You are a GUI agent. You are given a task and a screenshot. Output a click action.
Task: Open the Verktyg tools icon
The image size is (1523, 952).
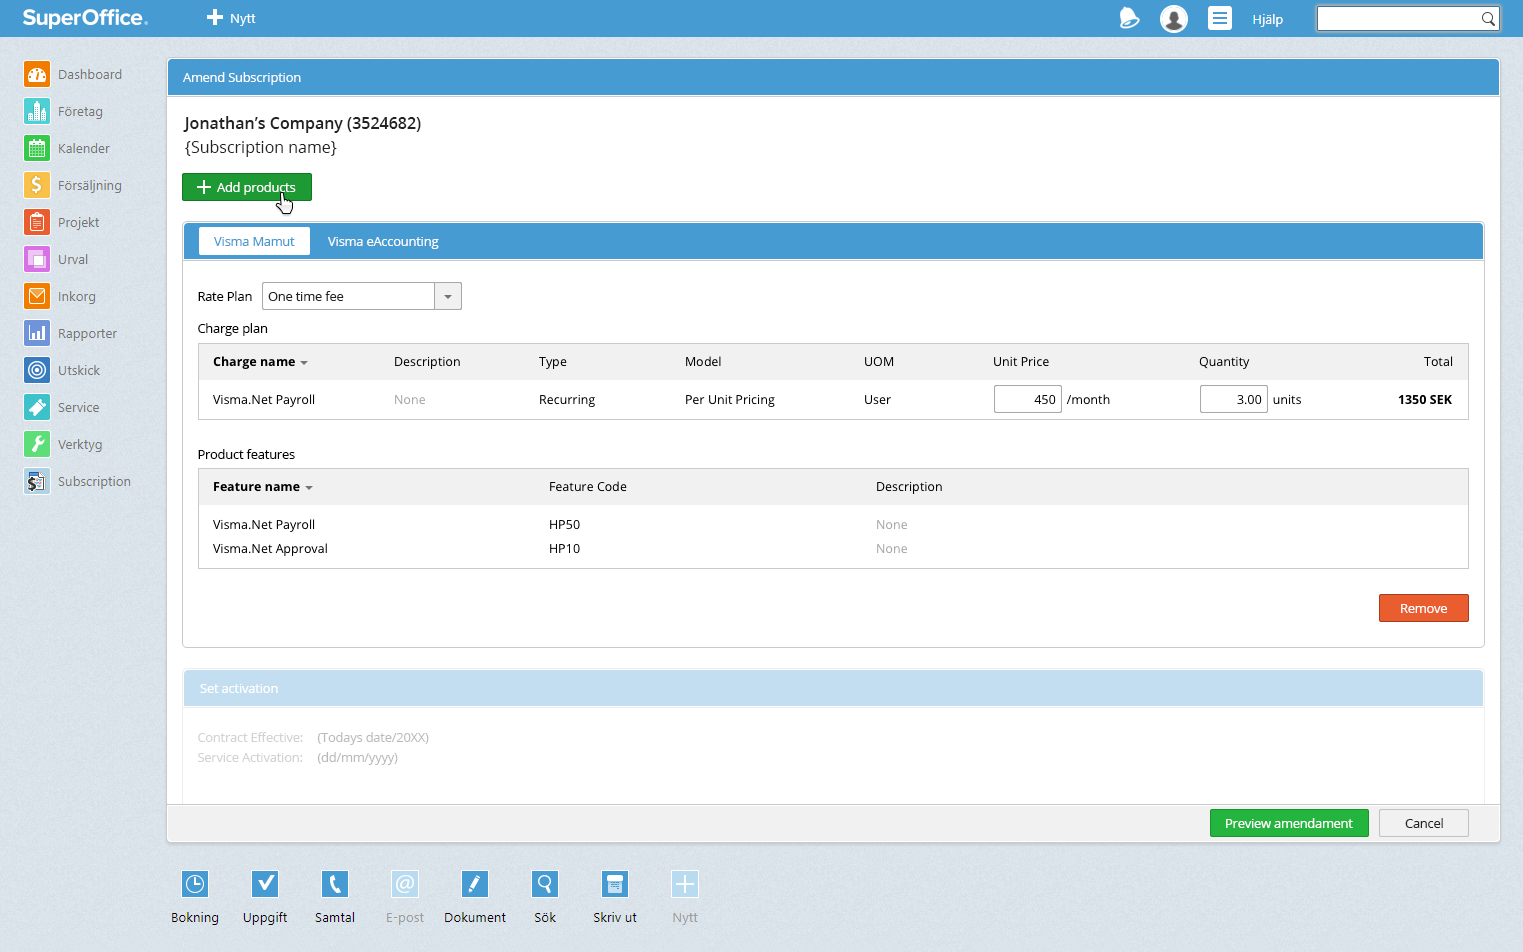click(x=37, y=444)
